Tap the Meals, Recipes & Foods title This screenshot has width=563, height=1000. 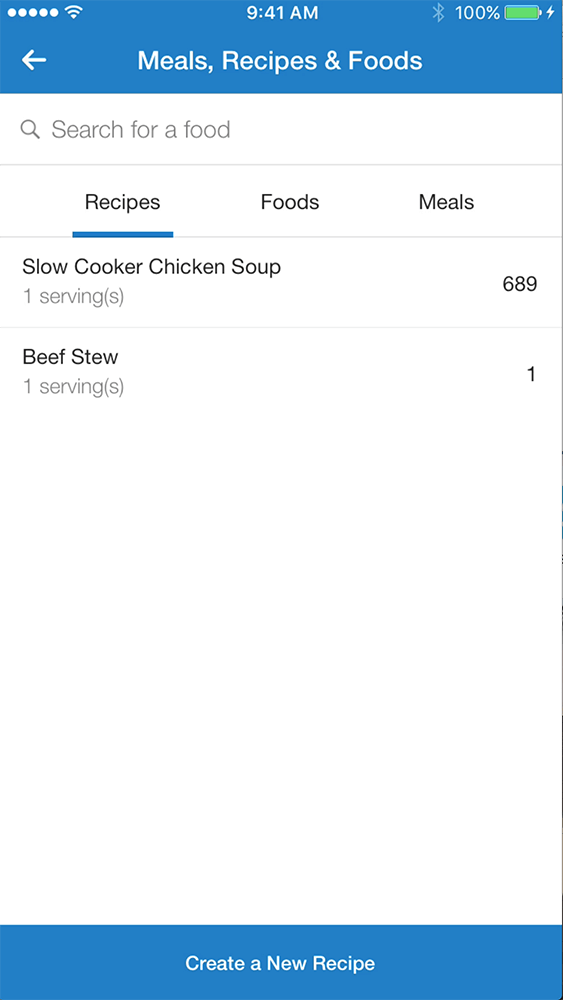280,61
